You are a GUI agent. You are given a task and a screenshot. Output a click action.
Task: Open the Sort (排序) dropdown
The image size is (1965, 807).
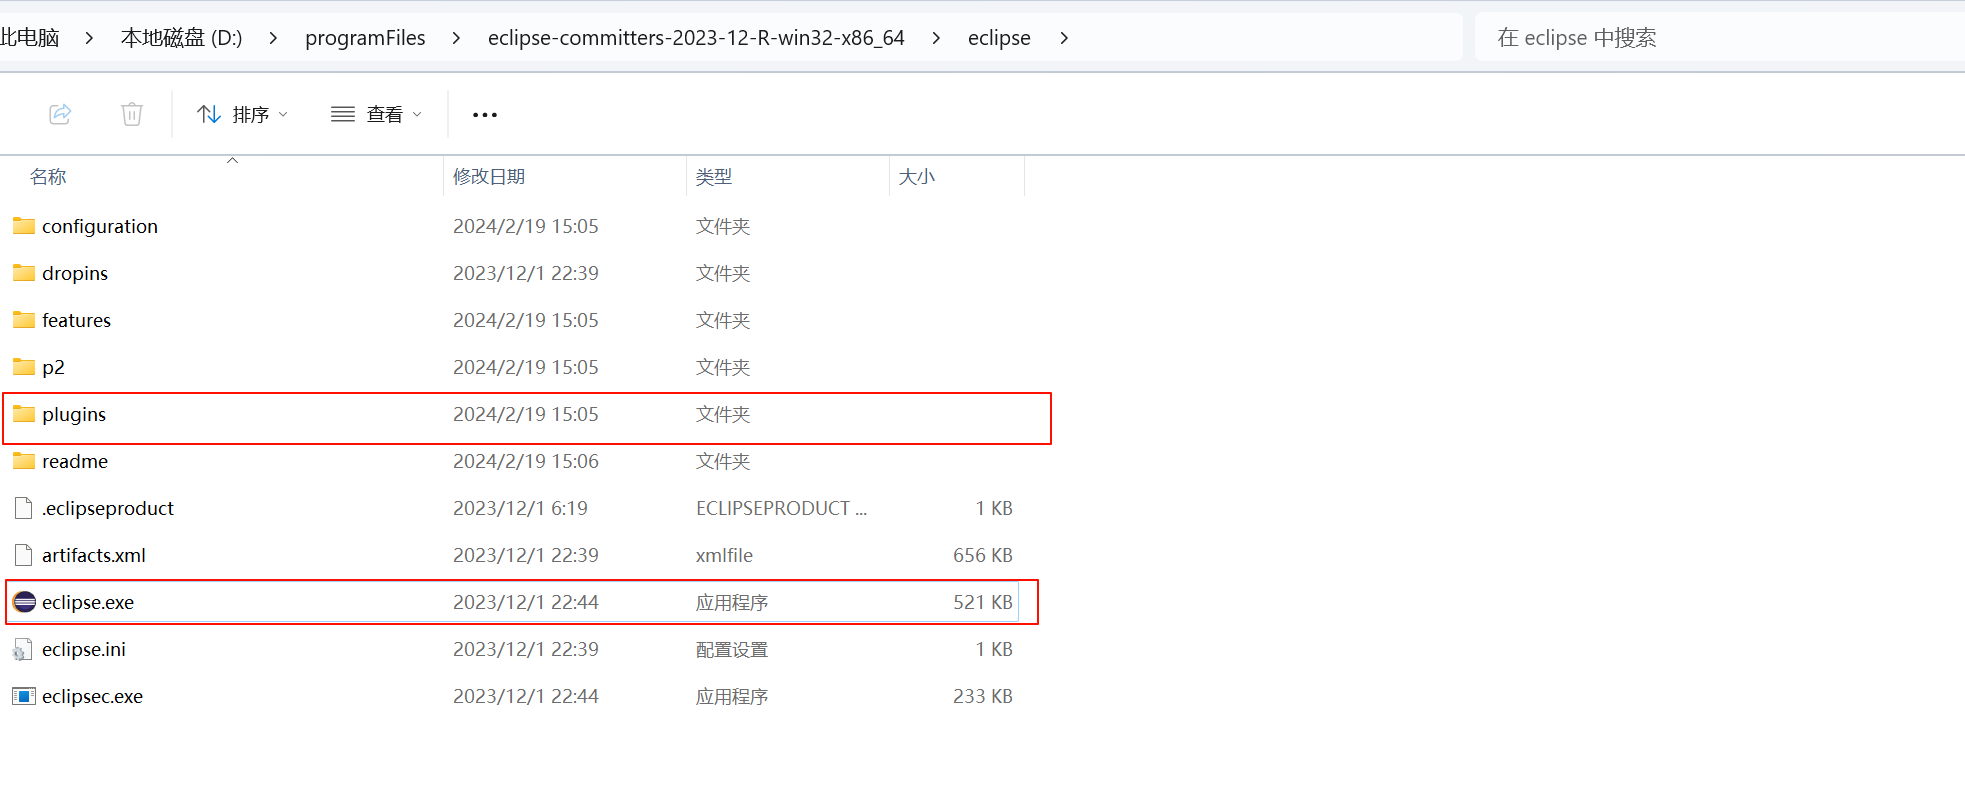pyautogui.click(x=243, y=114)
